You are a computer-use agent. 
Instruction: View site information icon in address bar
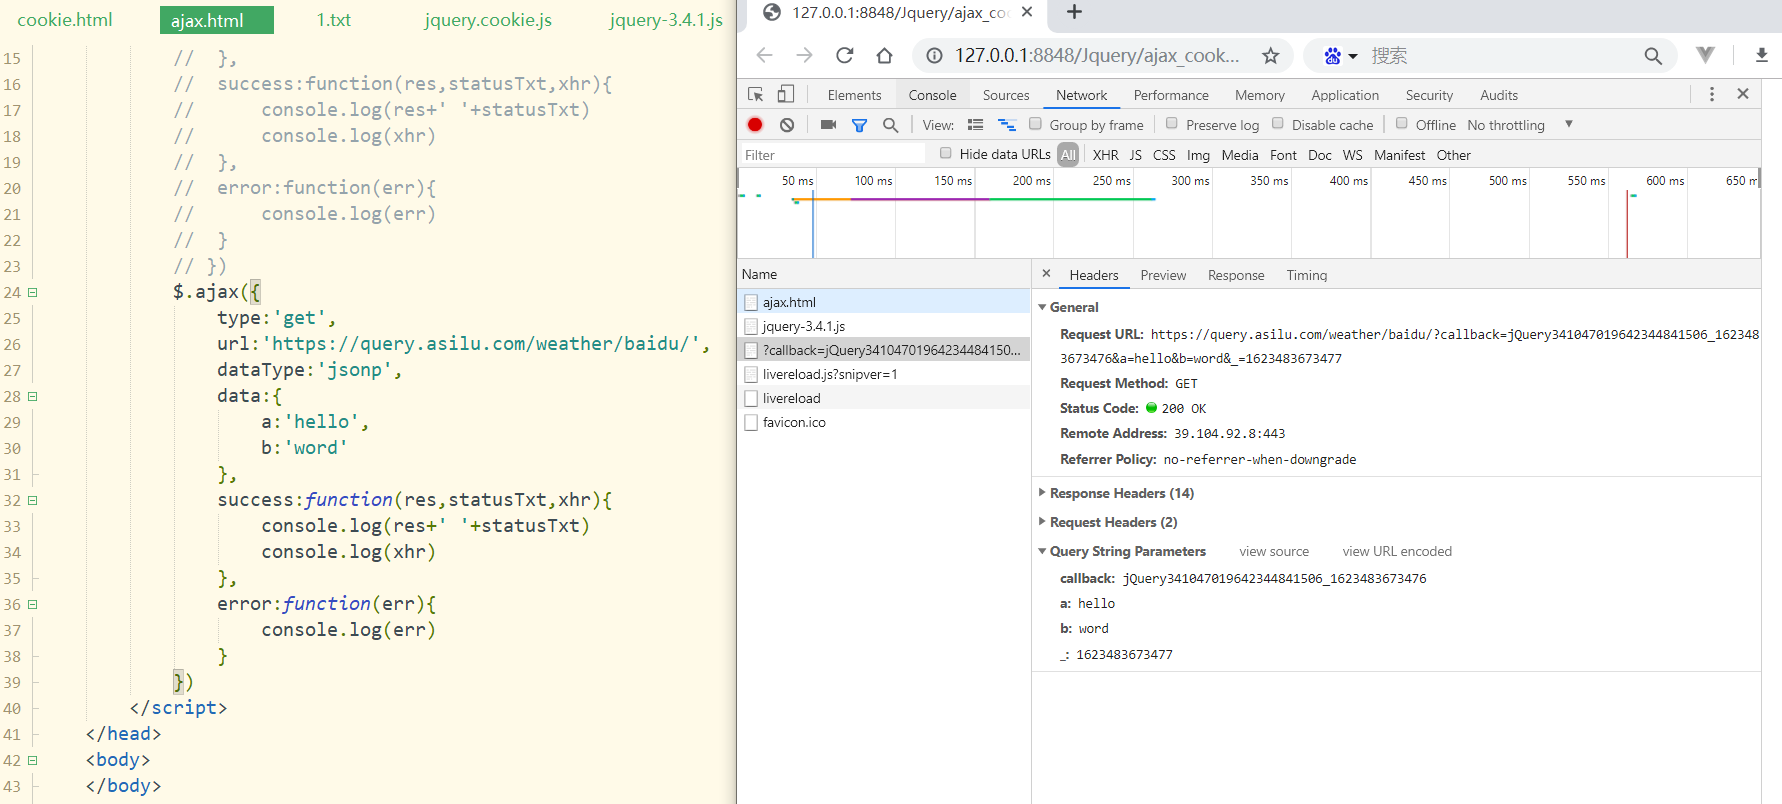(x=934, y=56)
